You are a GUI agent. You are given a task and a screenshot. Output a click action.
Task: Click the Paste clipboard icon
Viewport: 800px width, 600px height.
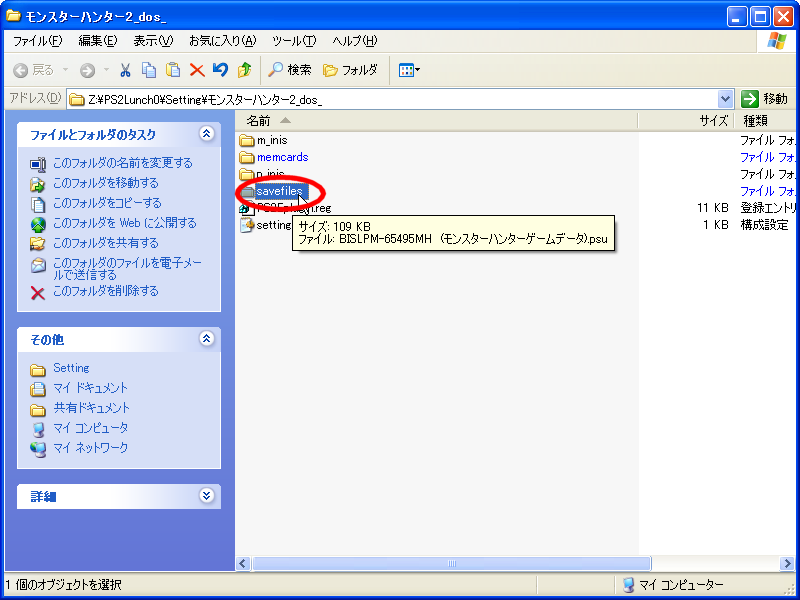pyautogui.click(x=173, y=70)
